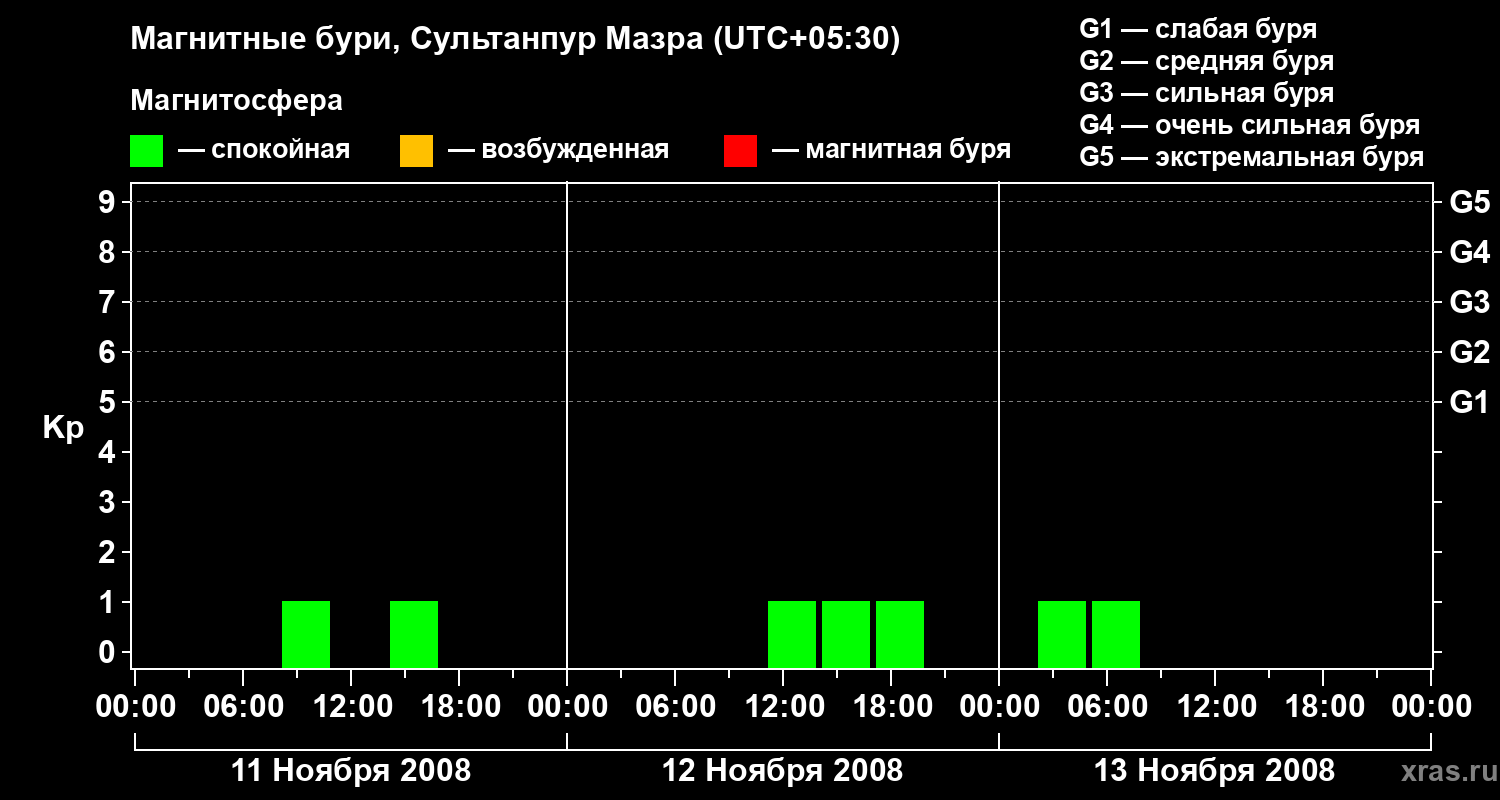Click the 06:00 time label for 11 Ноября
Image resolution: width=1500 pixels, height=800 pixels.
tap(243, 707)
